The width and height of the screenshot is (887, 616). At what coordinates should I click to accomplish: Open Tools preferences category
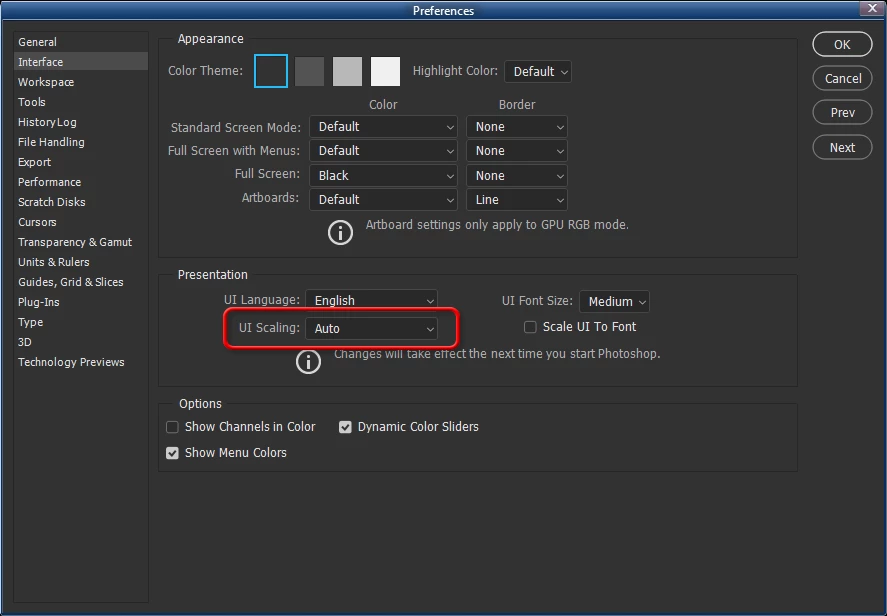(81, 102)
